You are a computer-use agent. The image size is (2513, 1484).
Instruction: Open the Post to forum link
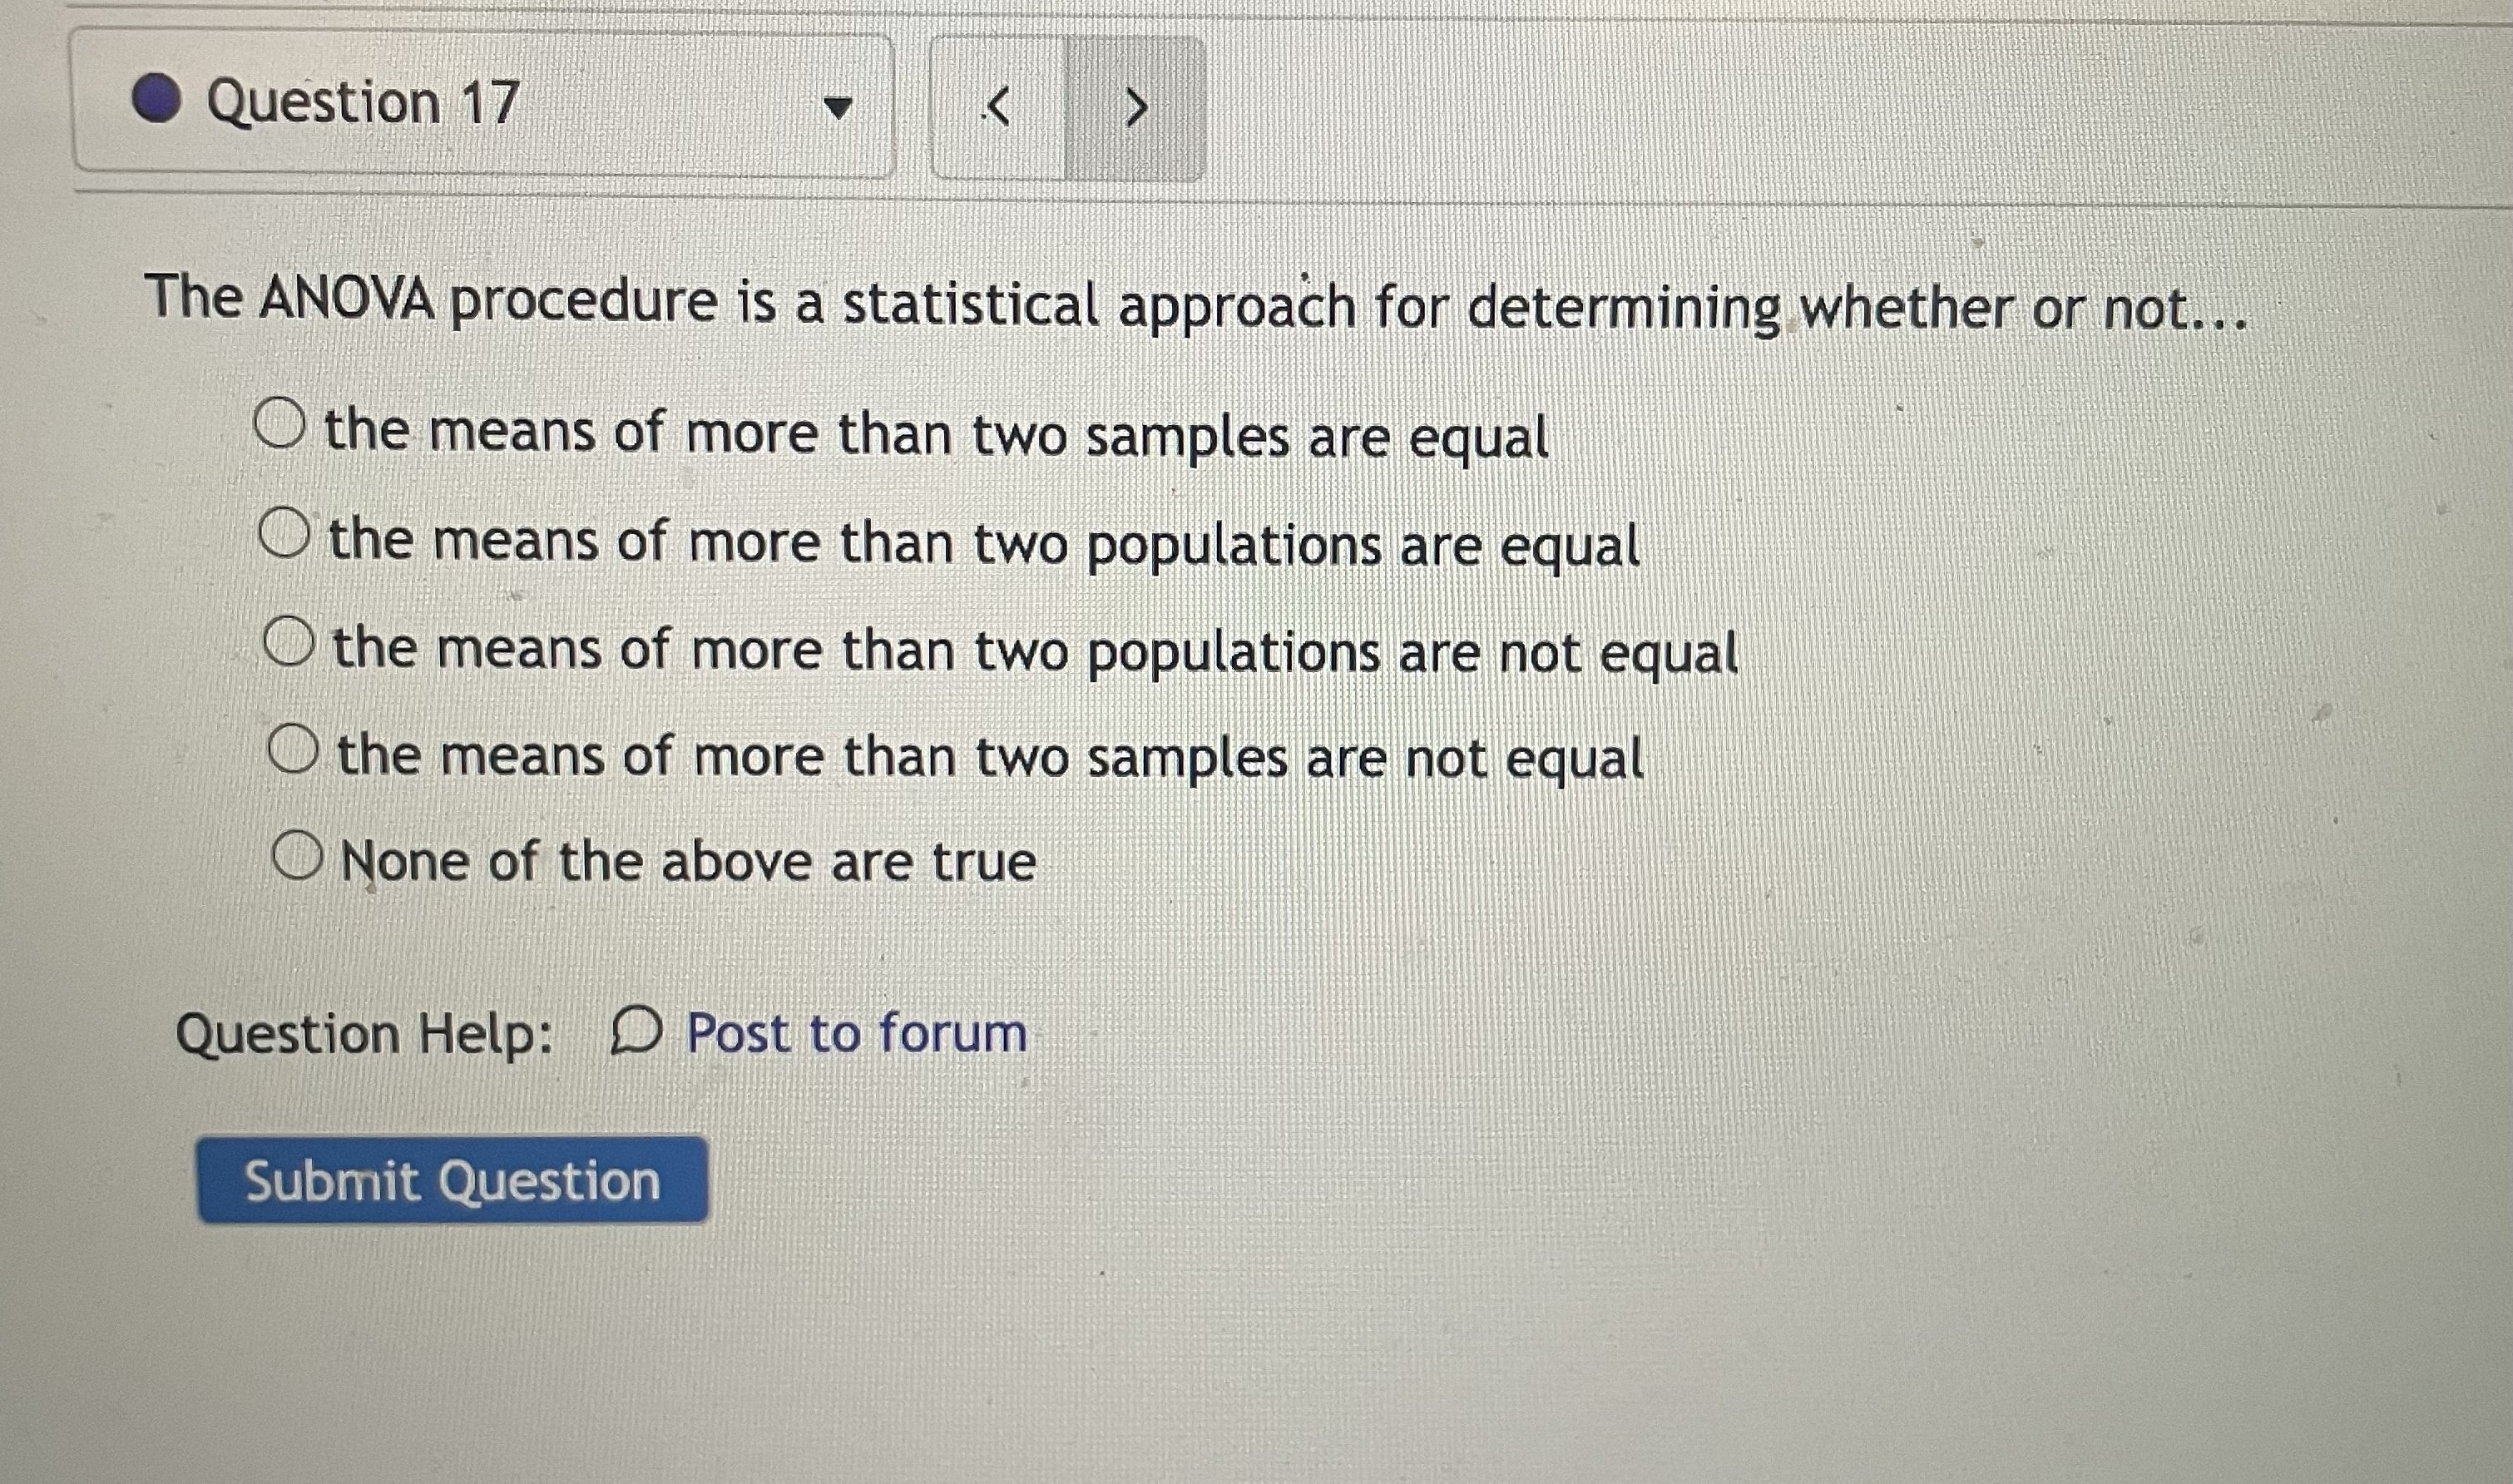[x=855, y=1034]
